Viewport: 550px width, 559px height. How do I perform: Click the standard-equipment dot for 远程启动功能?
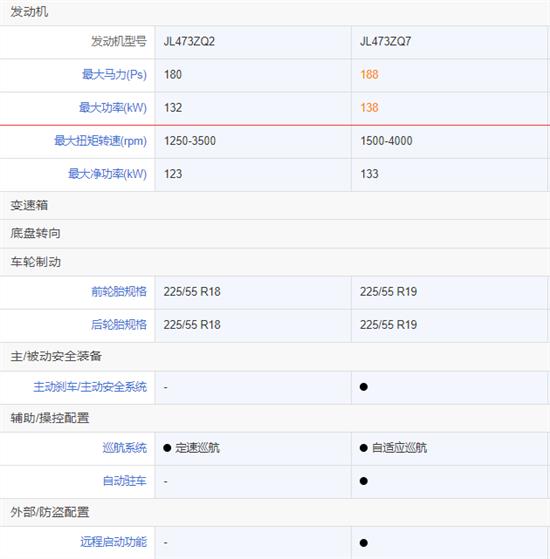pyautogui.click(x=364, y=543)
